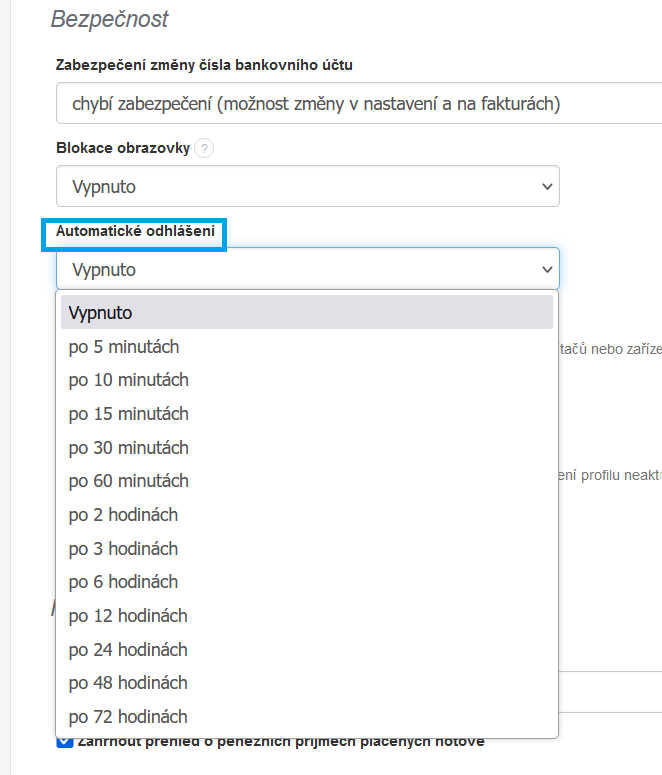Choose po 2 hodinách option
The width and height of the screenshot is (662, 775).
pyautogui.click(x=307, y=515)
